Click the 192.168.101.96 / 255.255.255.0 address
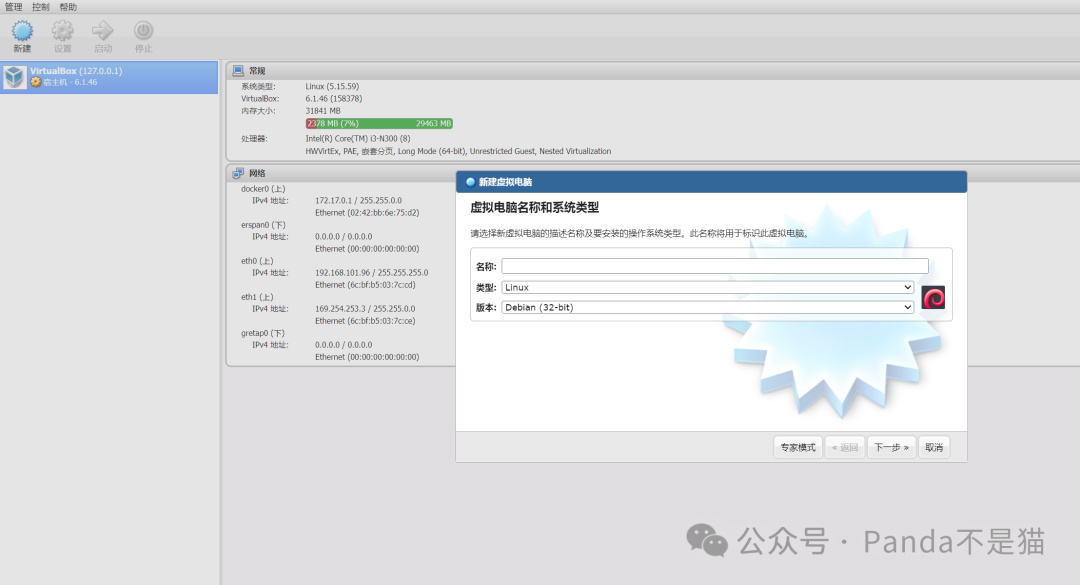Image resolution: width=1080 pixels, height=585 pixels. click(371, 273)
